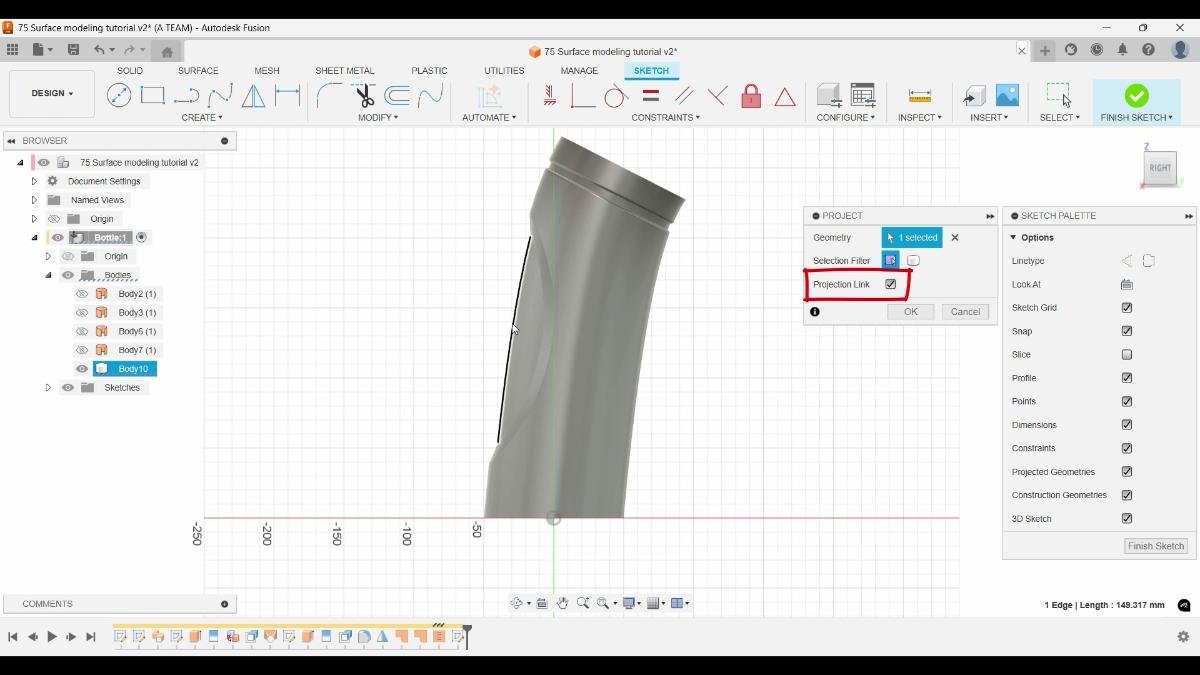1200x675 pixels.
Task: Apply the Parallel constraint
Action: click(x=684, y=96)
